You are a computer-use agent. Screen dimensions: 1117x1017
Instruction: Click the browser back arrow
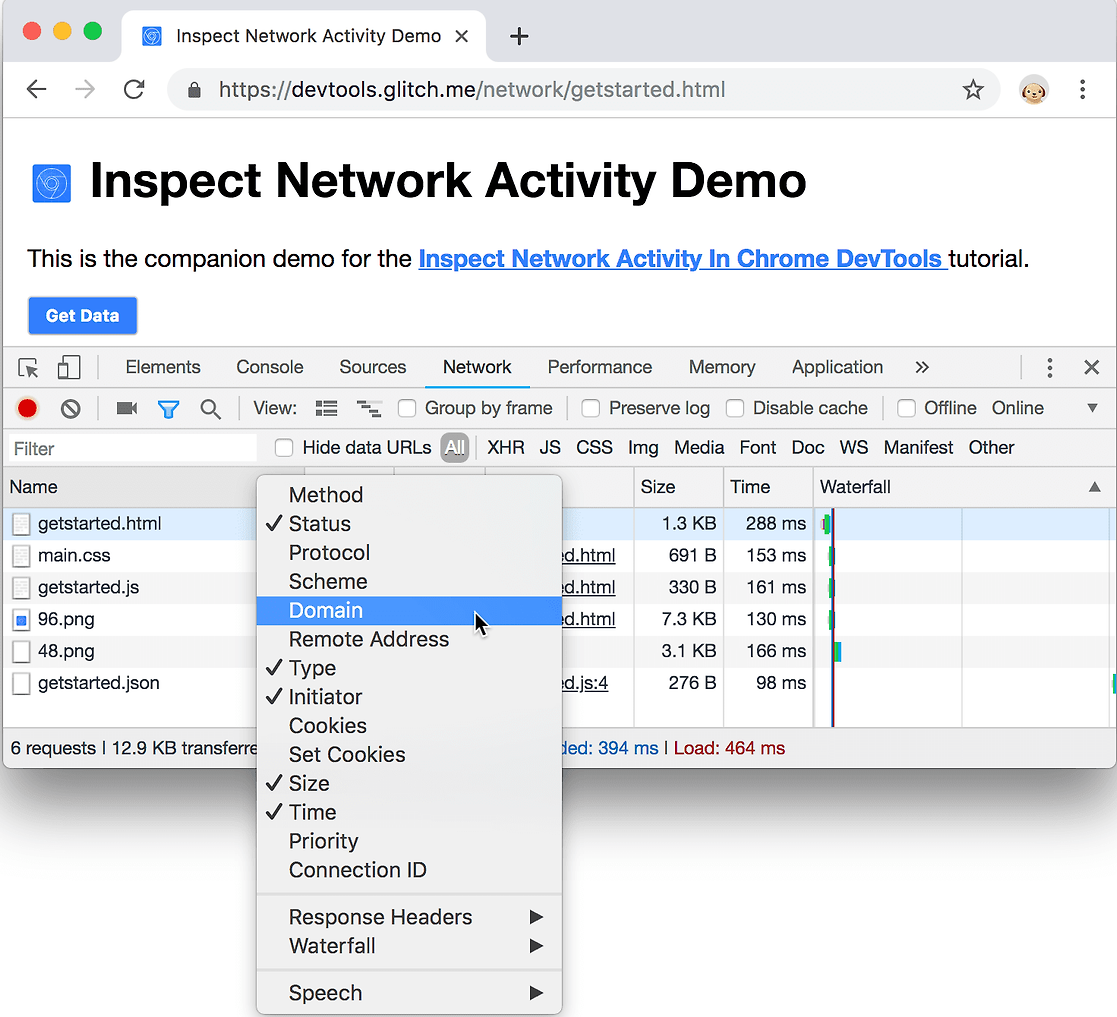pyautogui.click(x=36, y=90)
